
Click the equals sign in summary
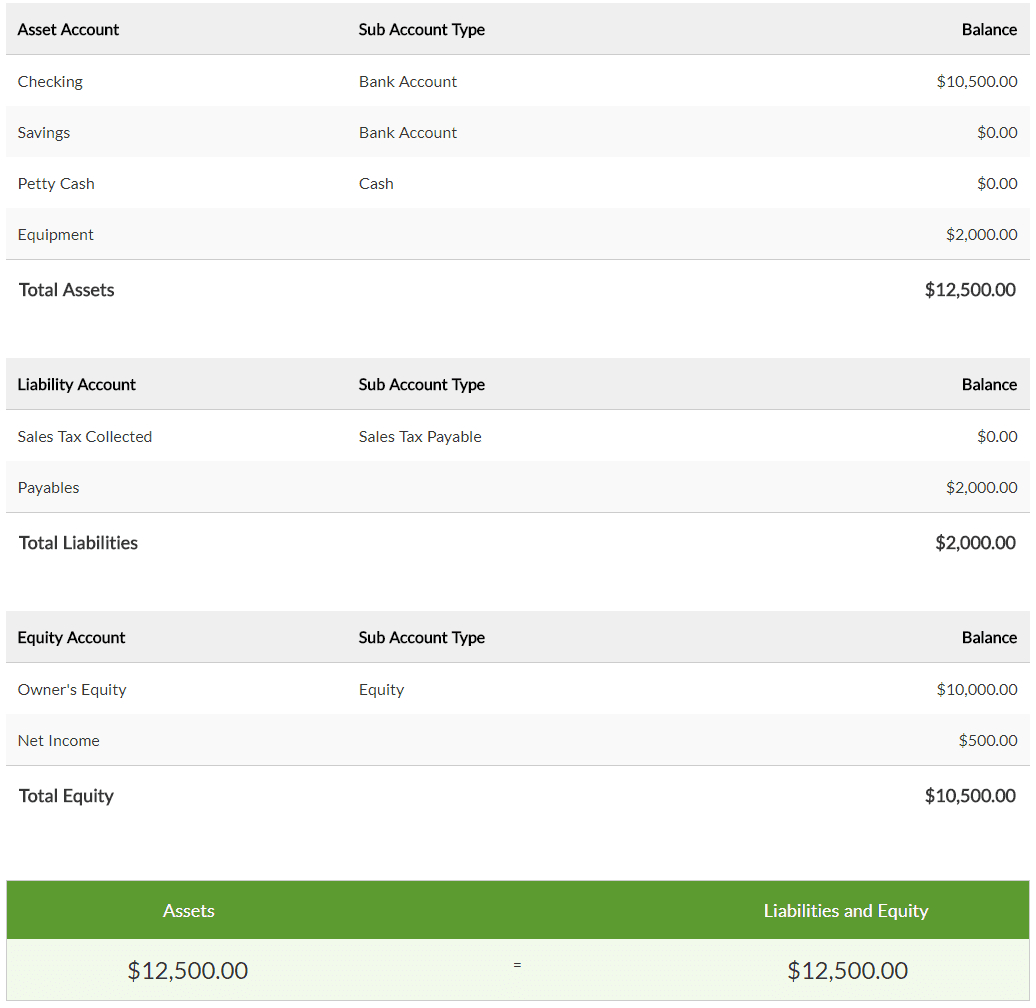pyautogui.click(x=517, y=966)
